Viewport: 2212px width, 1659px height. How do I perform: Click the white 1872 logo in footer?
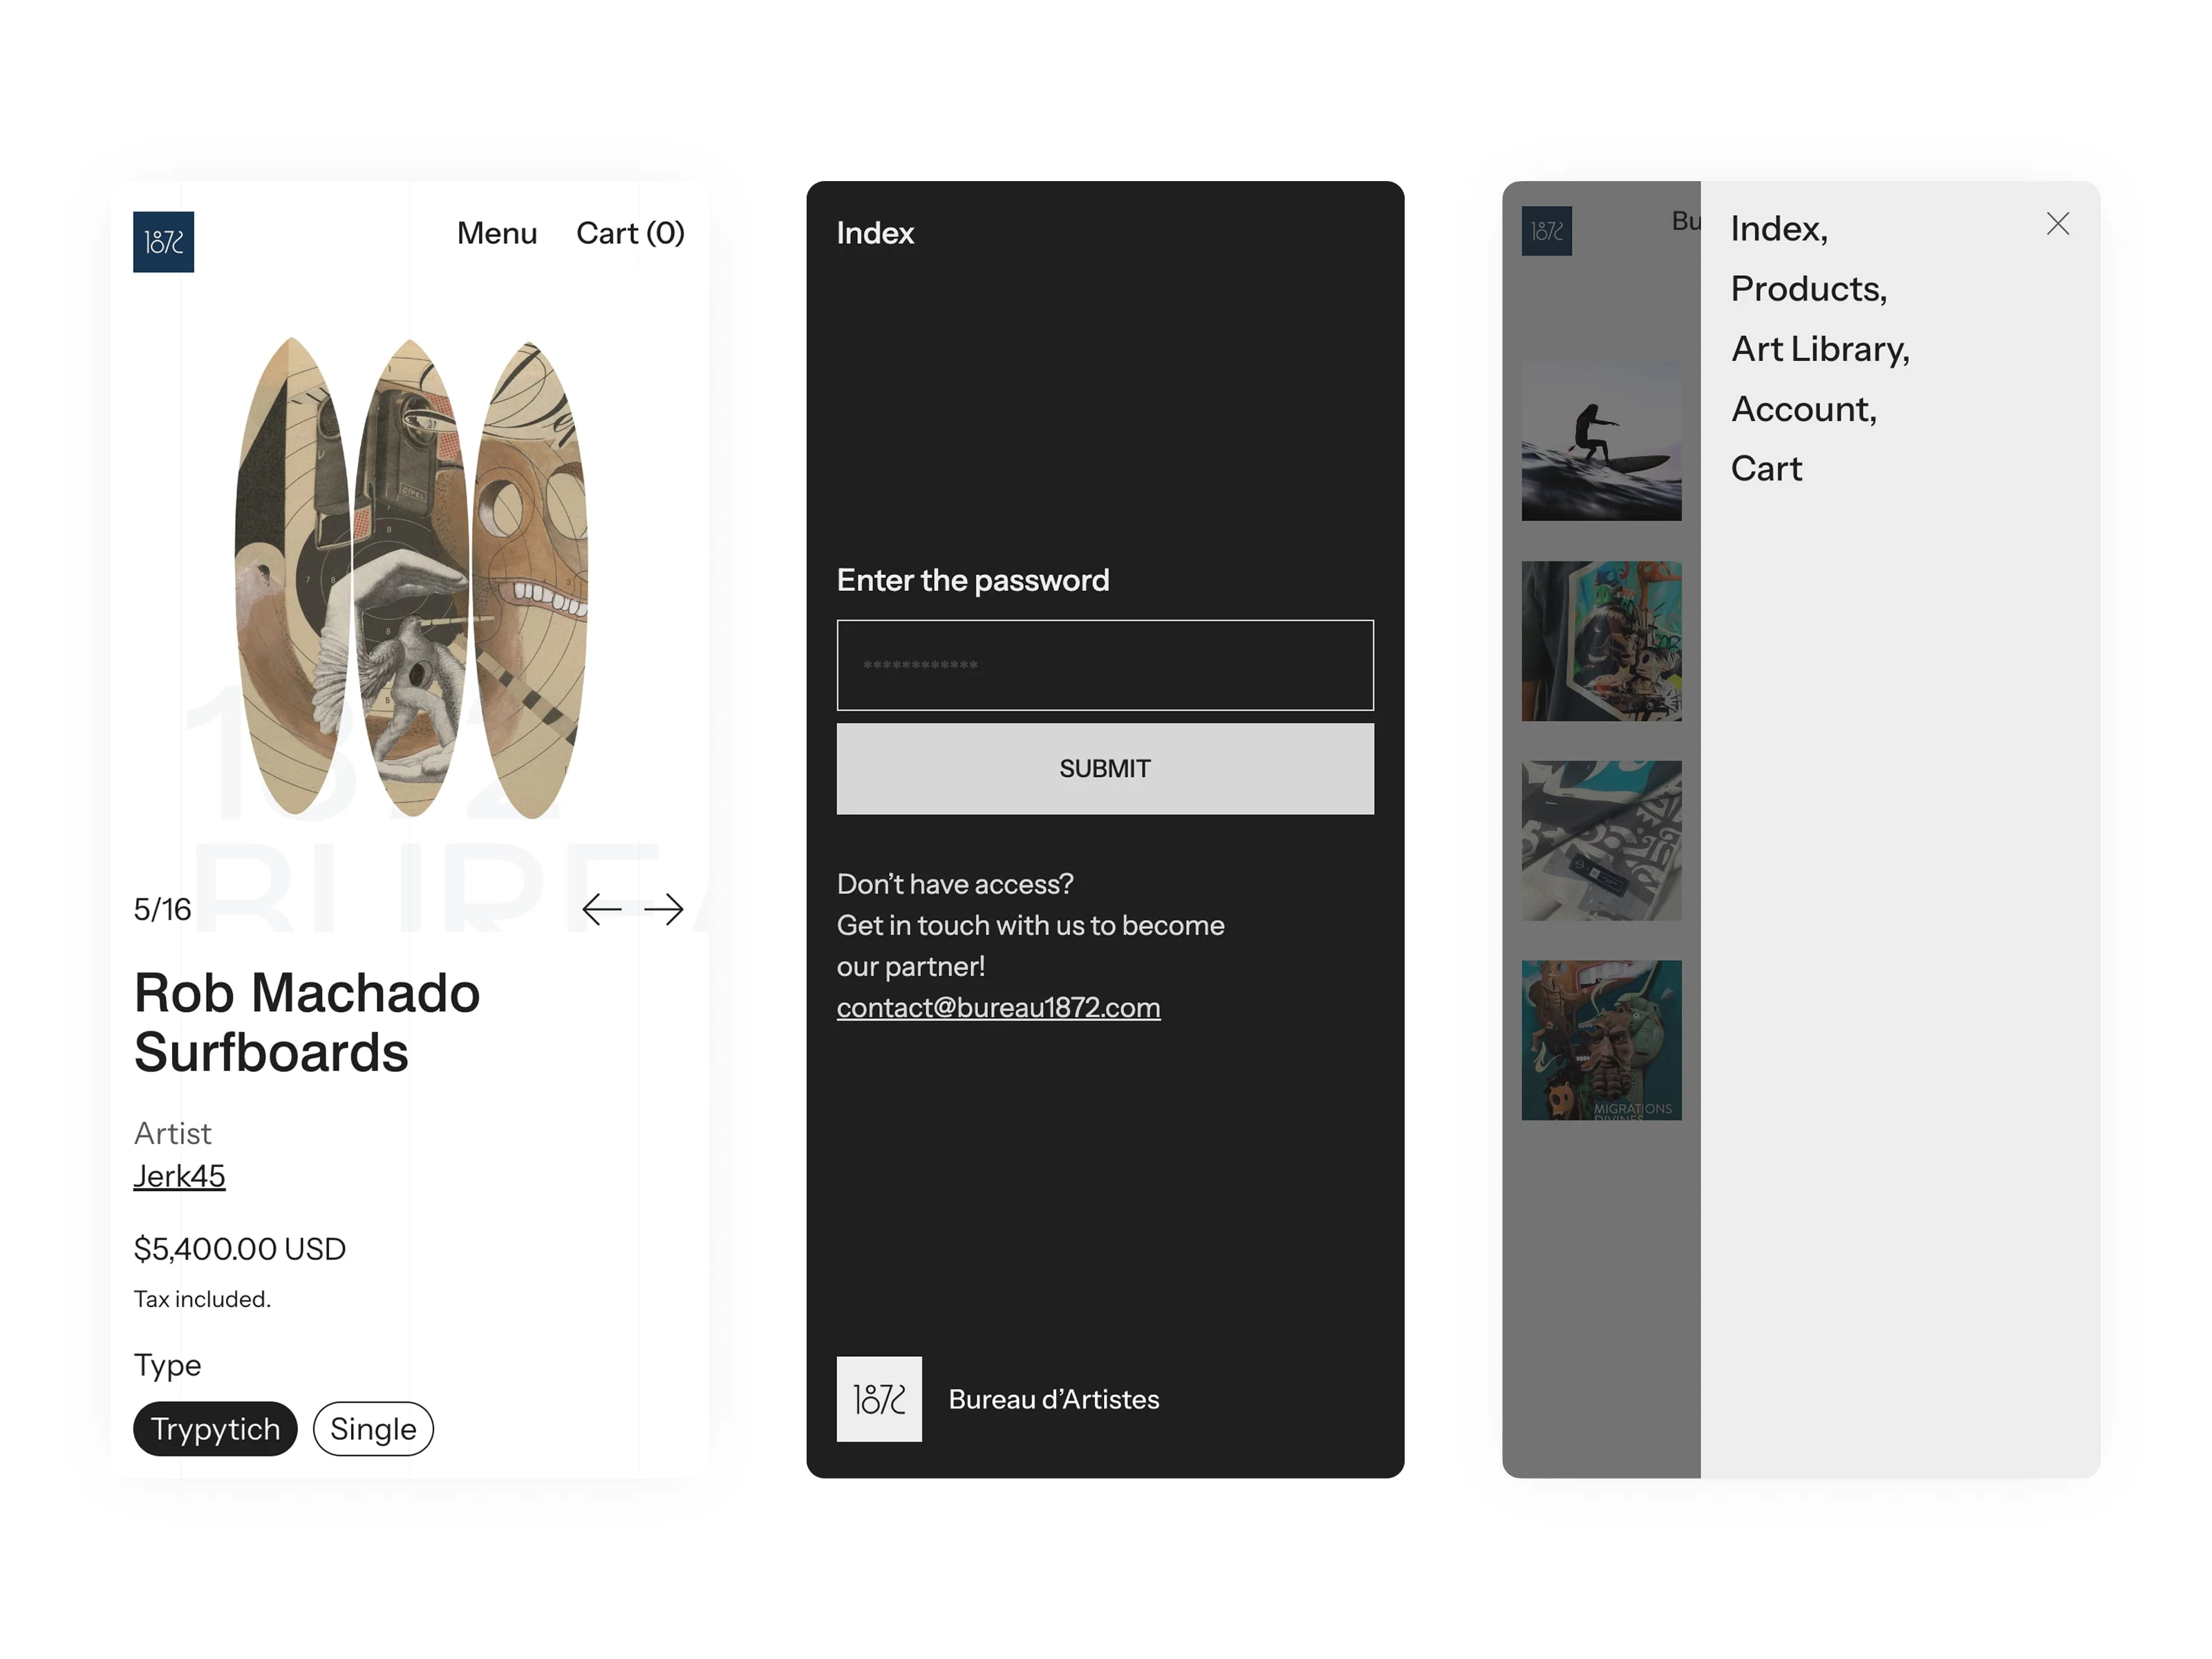click(879, 1398)
